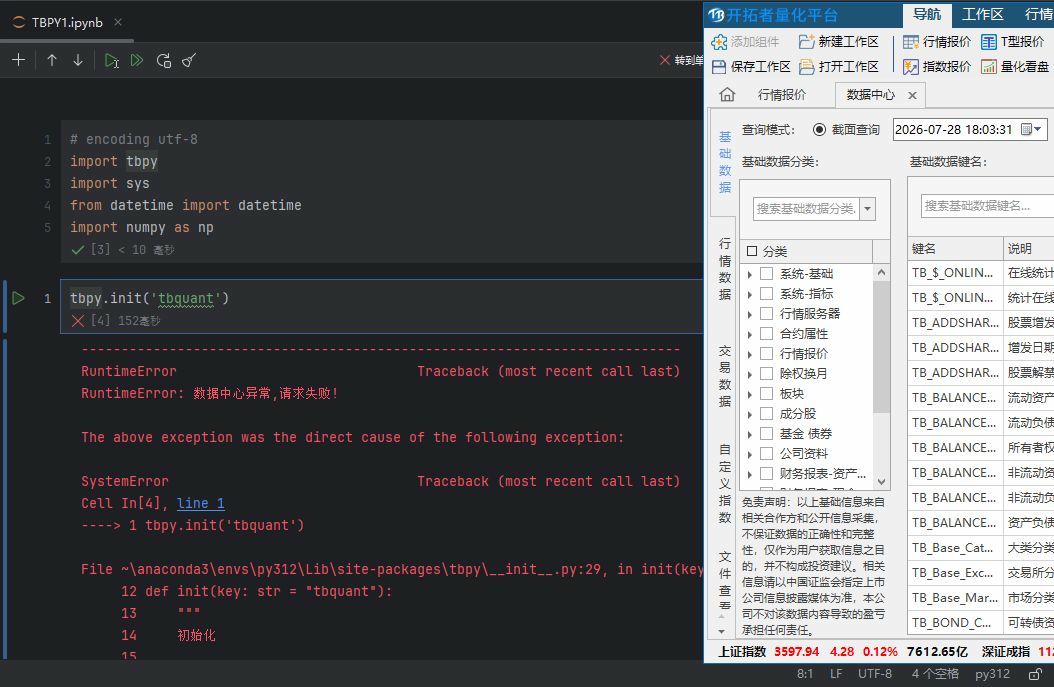Select the 截面查询 radio button

pos(819,130)
